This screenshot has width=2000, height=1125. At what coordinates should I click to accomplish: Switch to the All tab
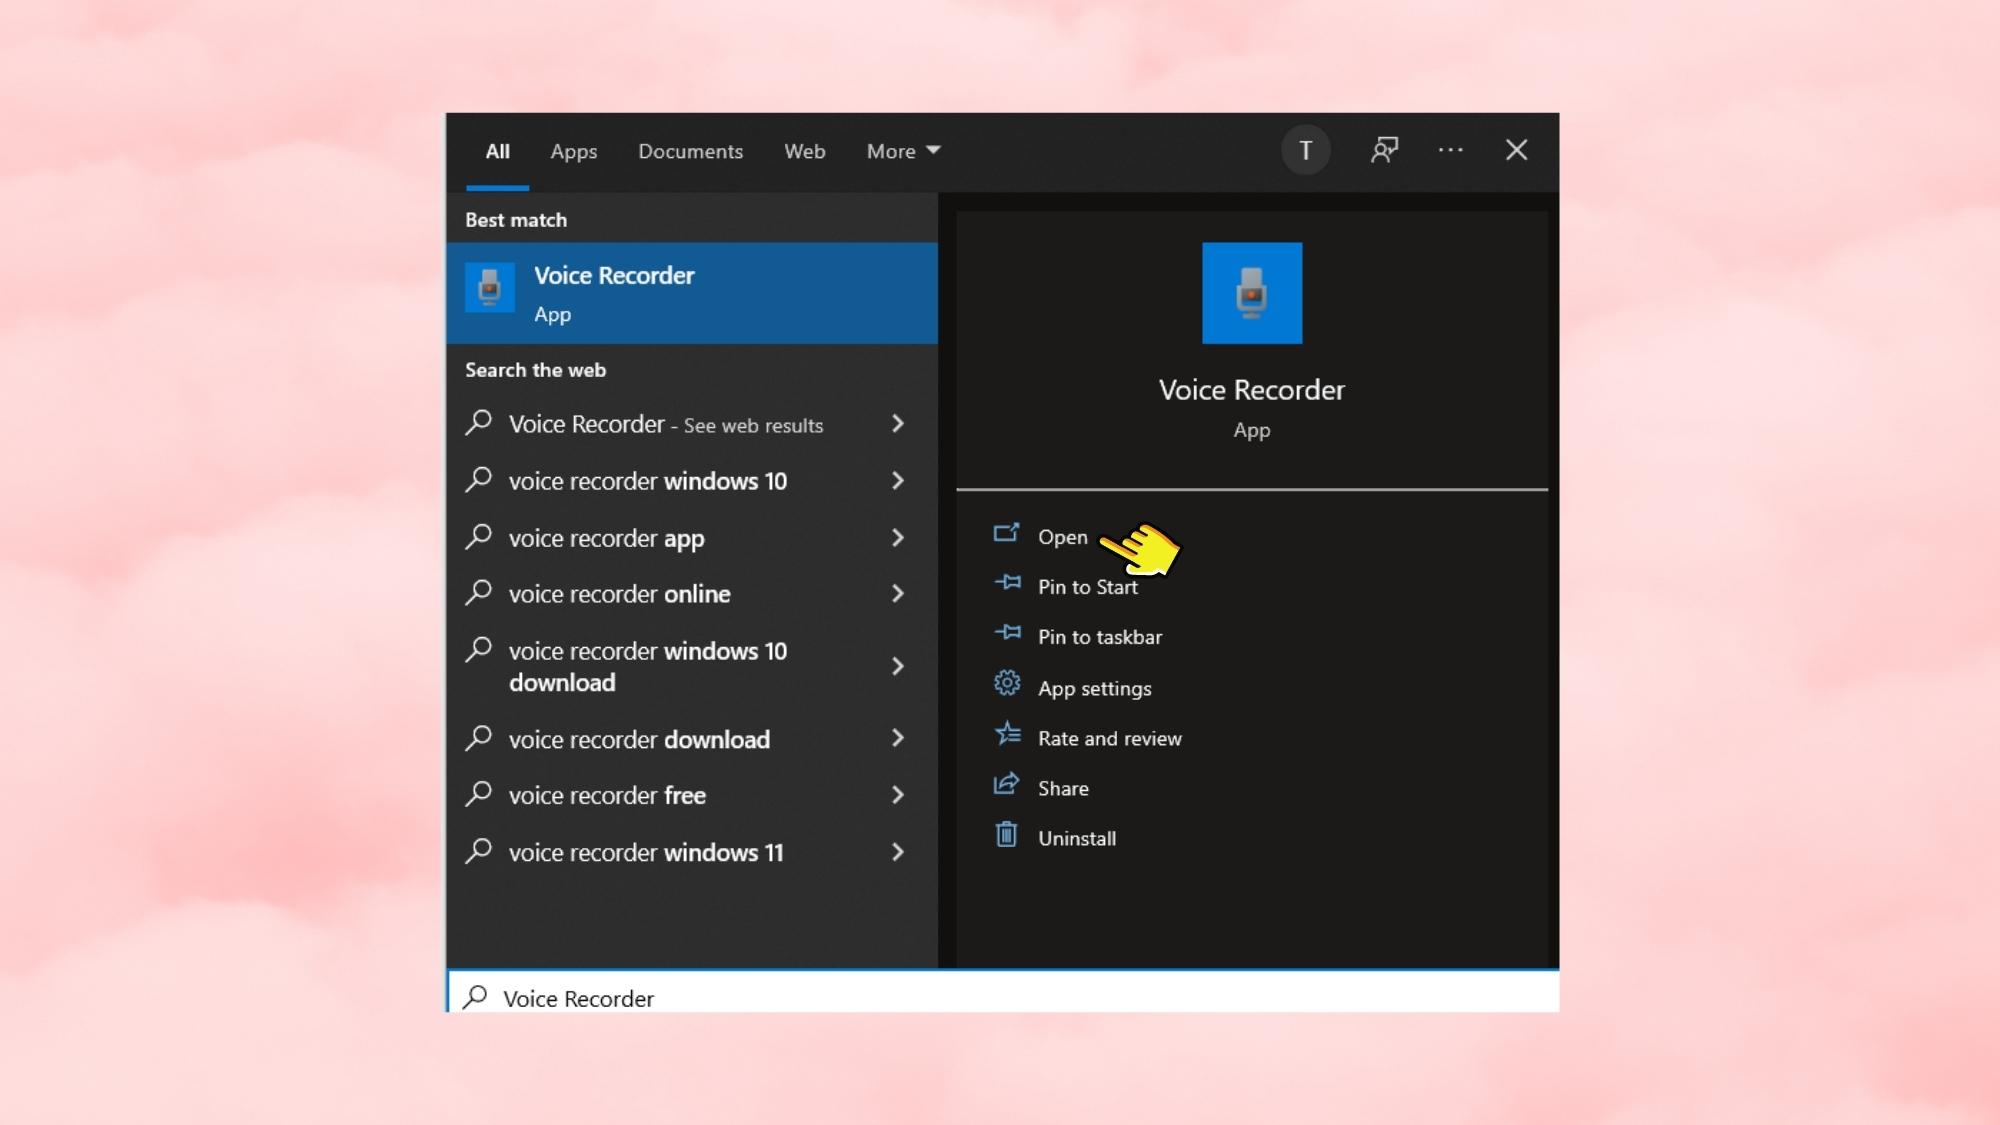coord(497,151)
